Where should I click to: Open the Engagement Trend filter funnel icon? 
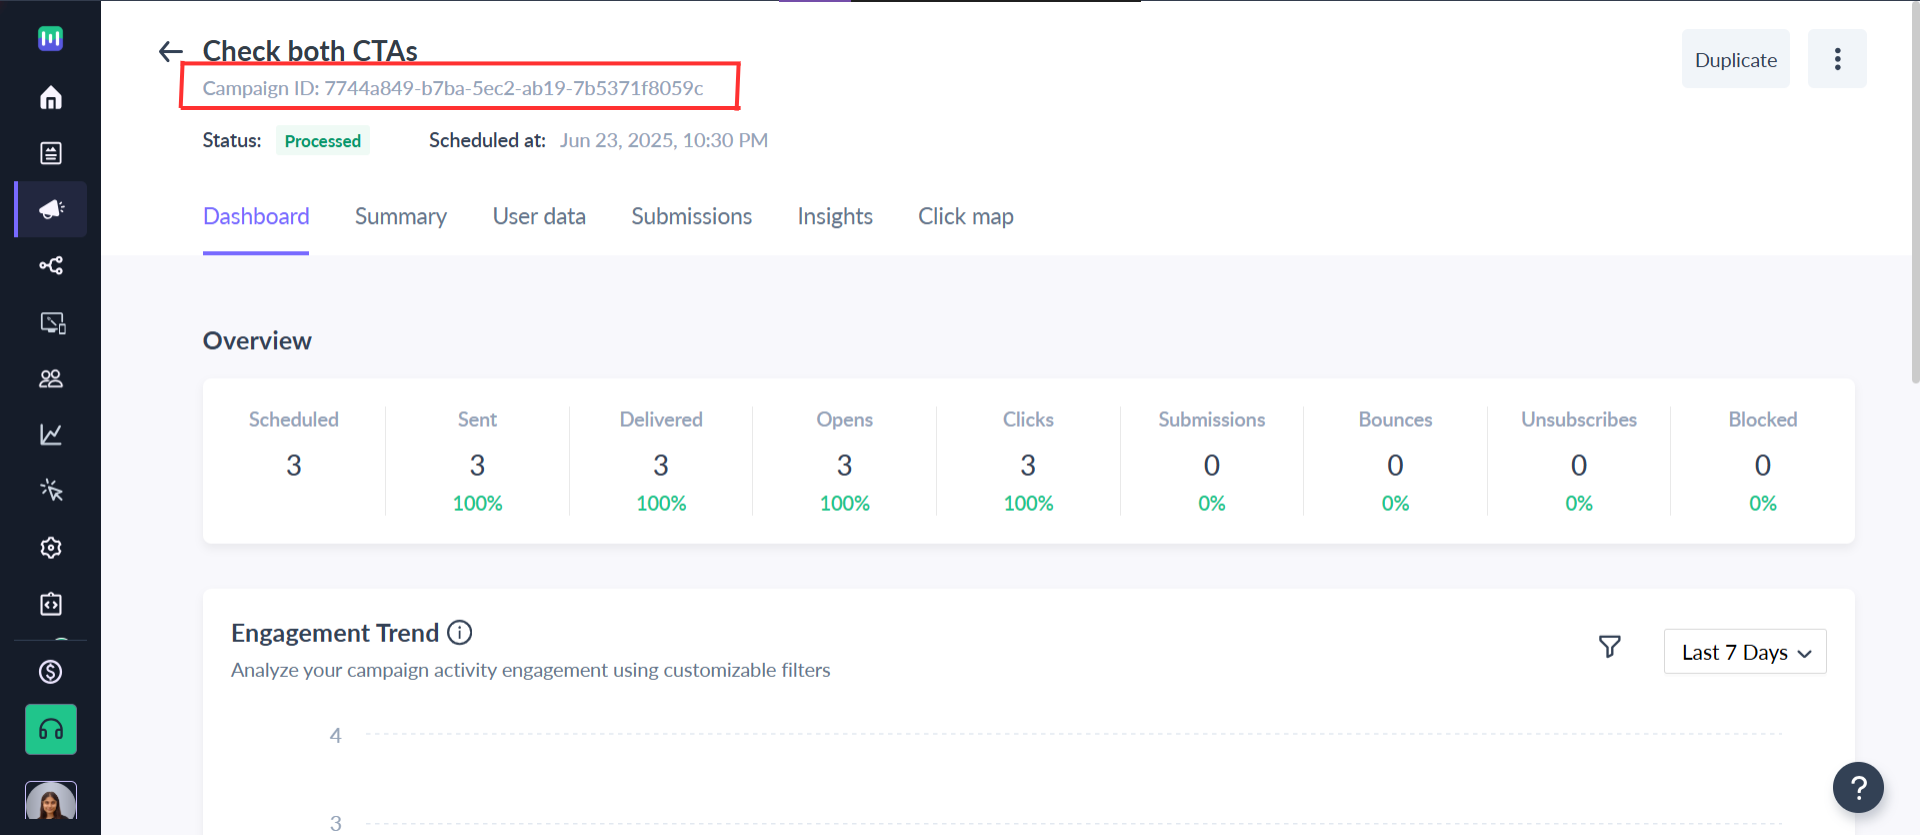(1609, 647)
